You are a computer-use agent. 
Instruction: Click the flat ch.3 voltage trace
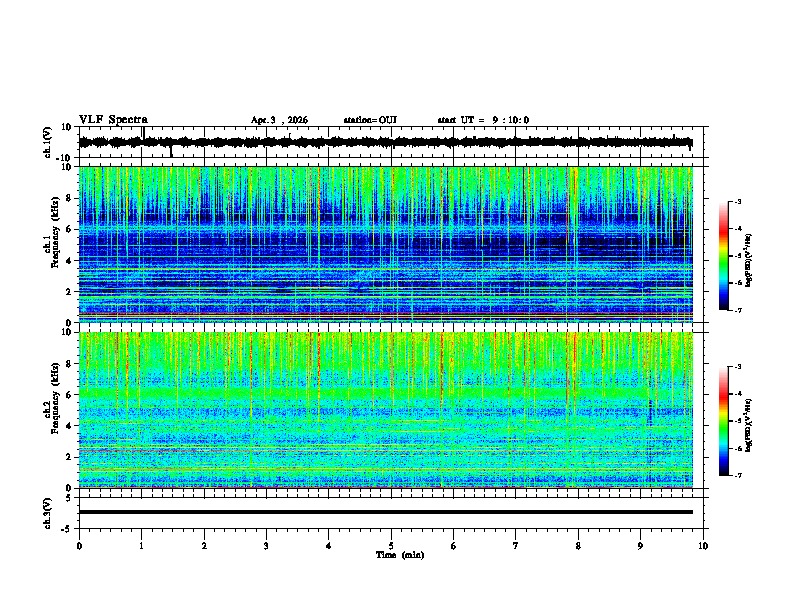[x=385, y=512]
